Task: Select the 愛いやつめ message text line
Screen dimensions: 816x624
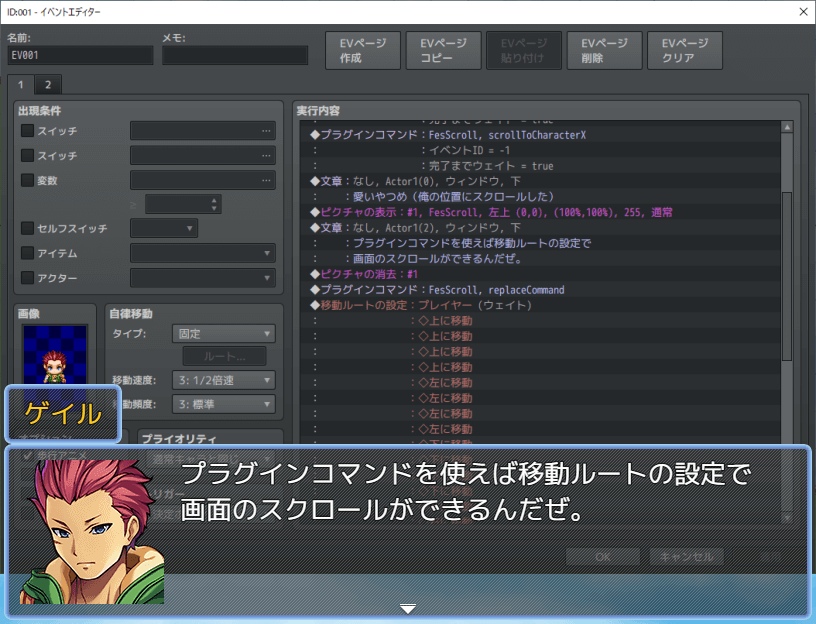Action: [540, 197]
